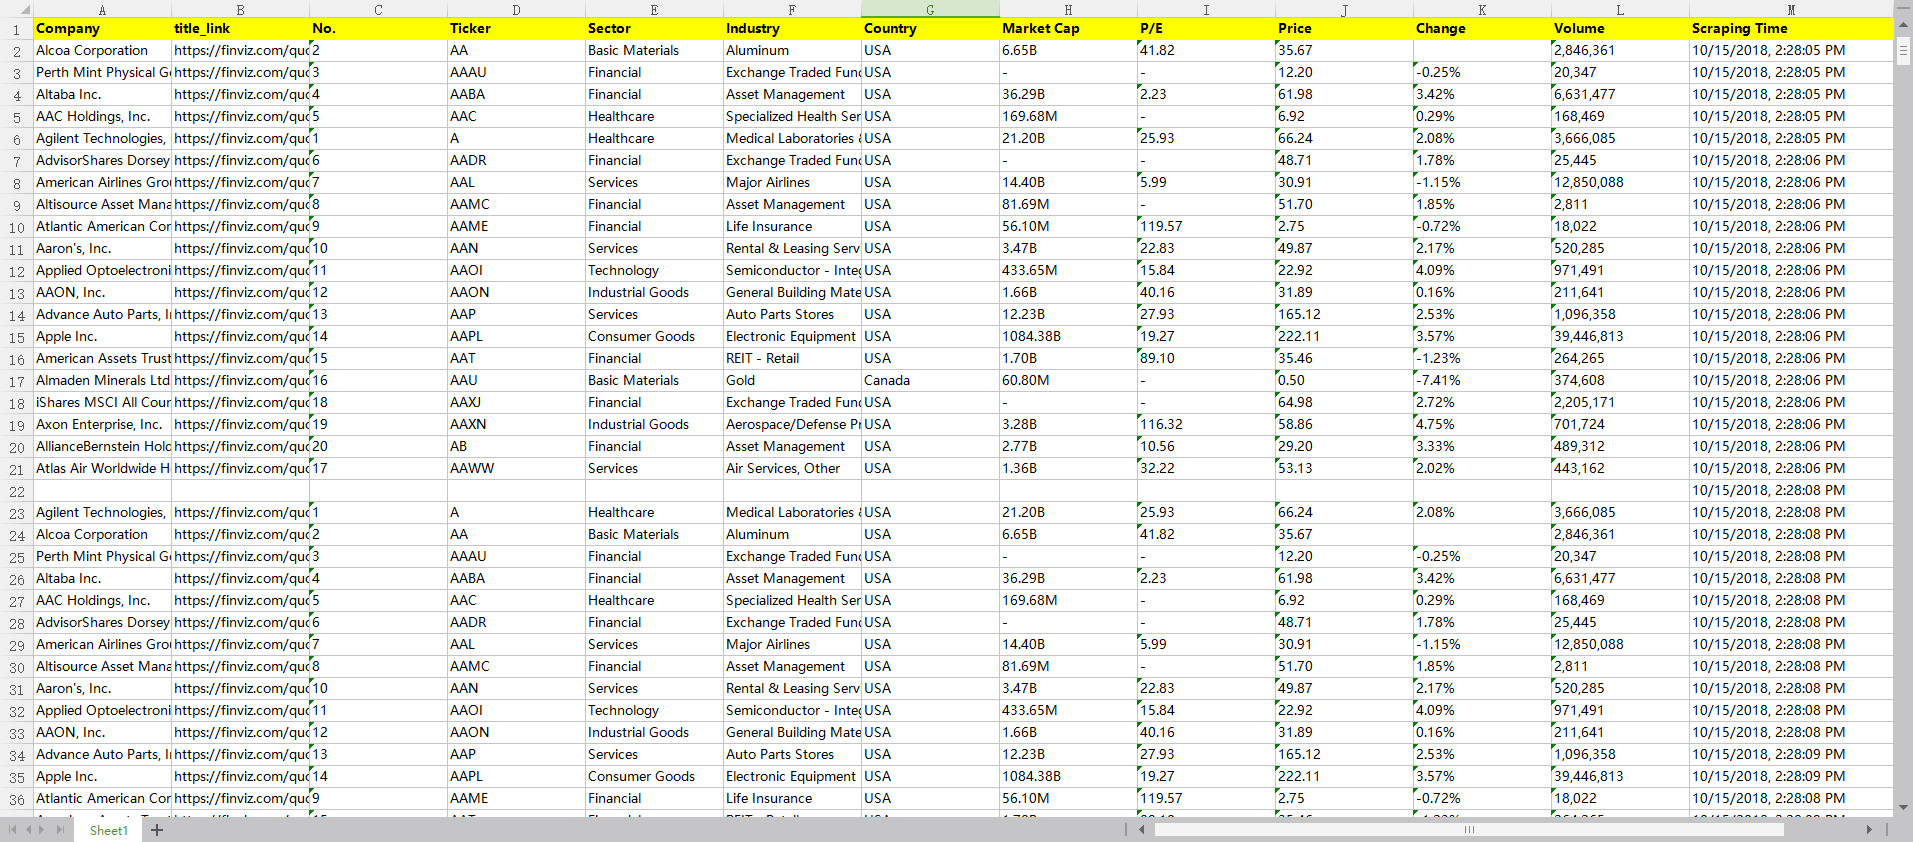The width and height of the screenshot is (1913, 842).
Task: Select the 'Almaden Minerals Ltd' company cell
Action: tap(102, 381)
